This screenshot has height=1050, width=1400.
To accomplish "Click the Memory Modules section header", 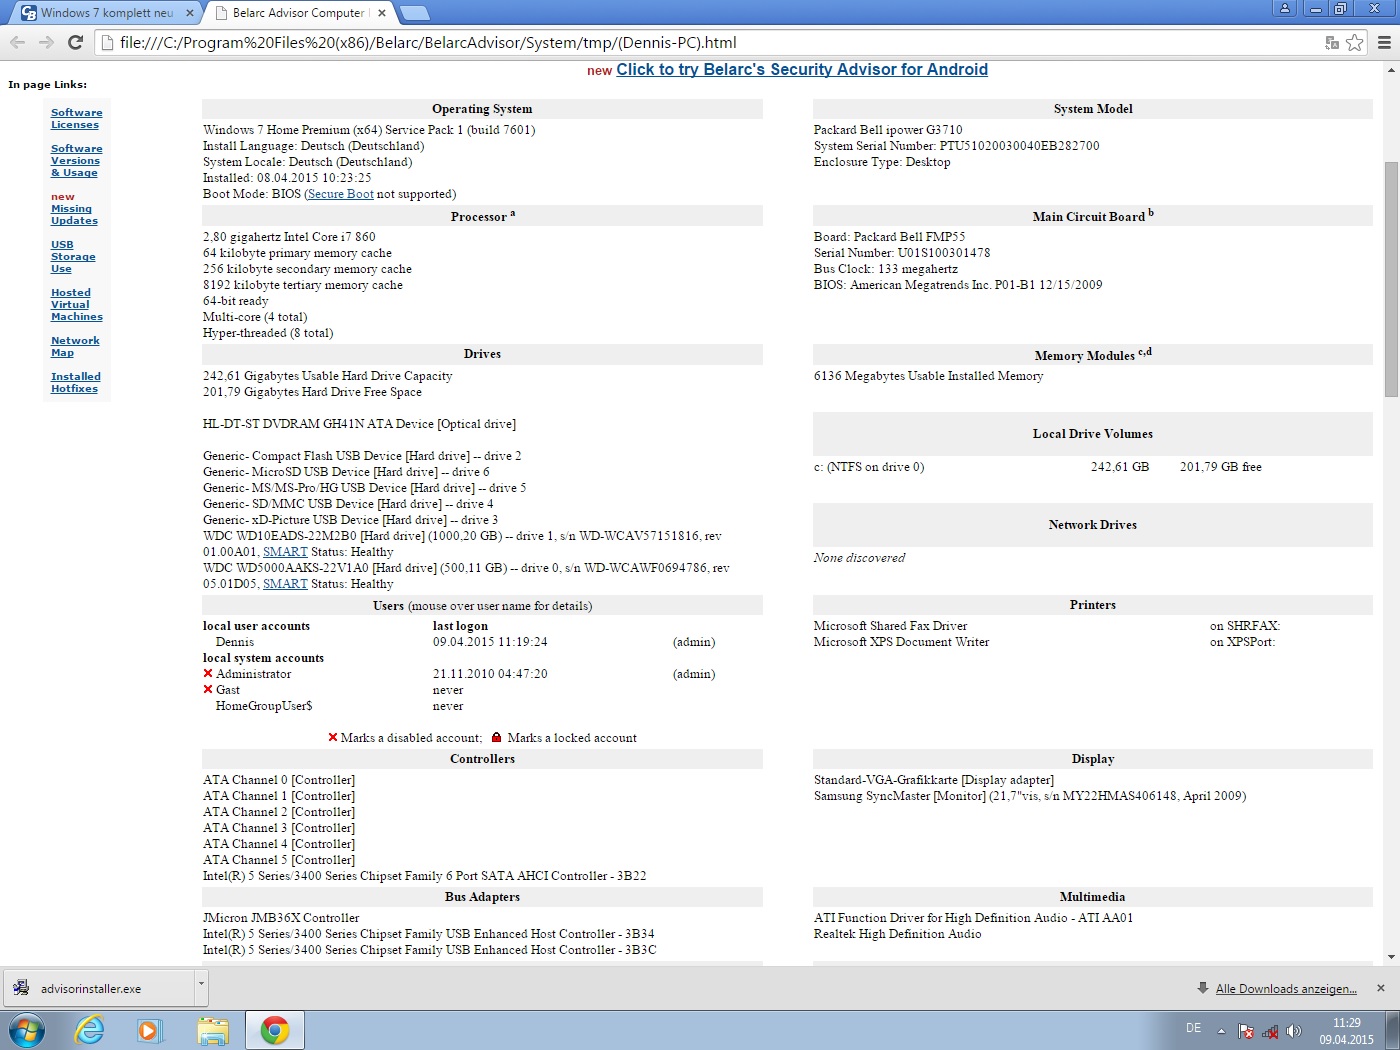I will point(1093,354).
